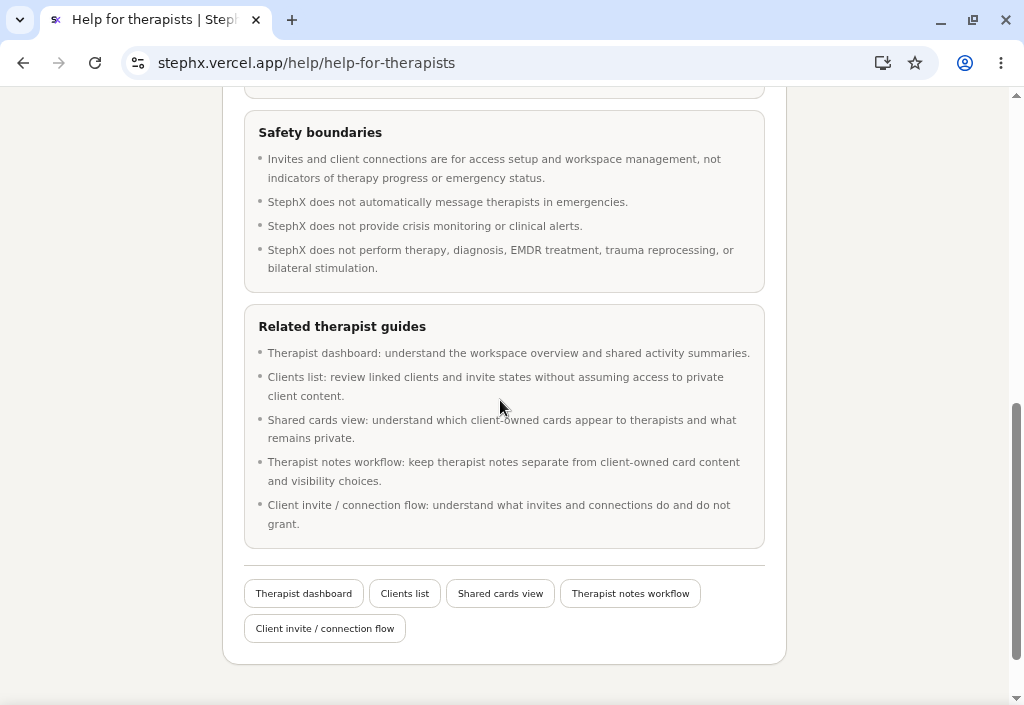Restore down the browser window
The image size is (1024, 705).
click(973, 20)
